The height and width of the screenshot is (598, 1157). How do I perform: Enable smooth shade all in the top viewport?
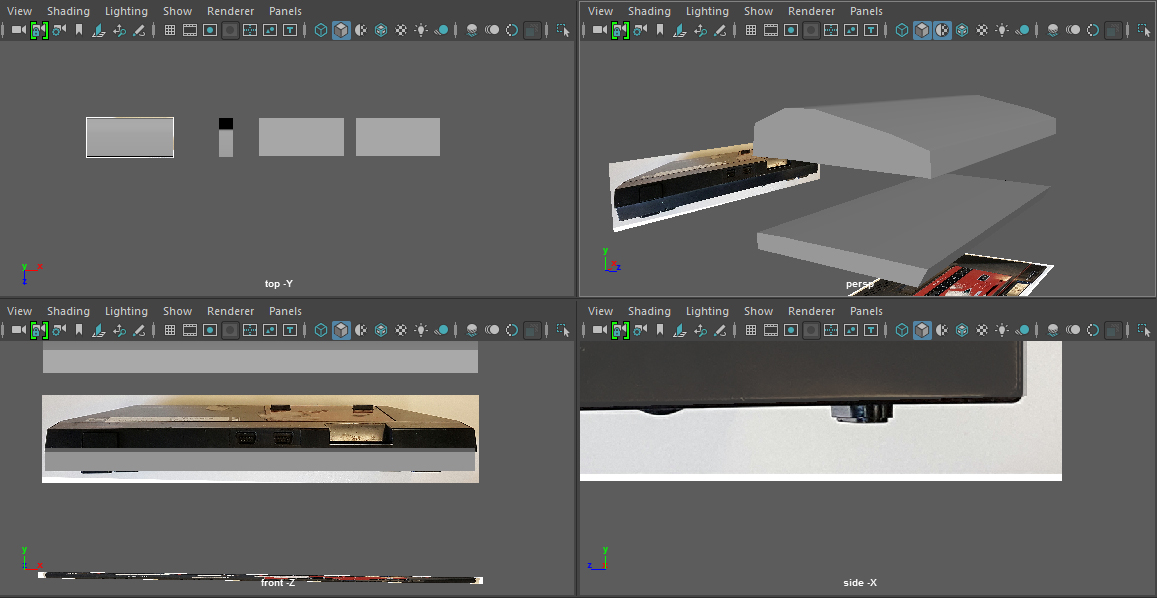(341, 30)
